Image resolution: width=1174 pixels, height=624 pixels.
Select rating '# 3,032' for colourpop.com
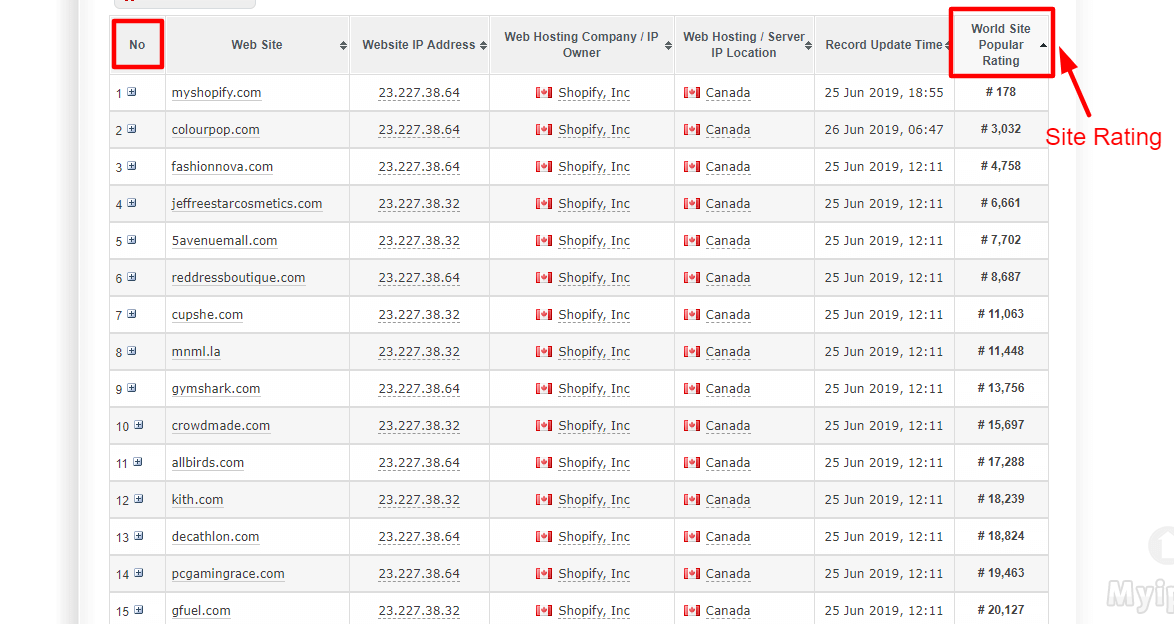click(x=1001, y=129)
